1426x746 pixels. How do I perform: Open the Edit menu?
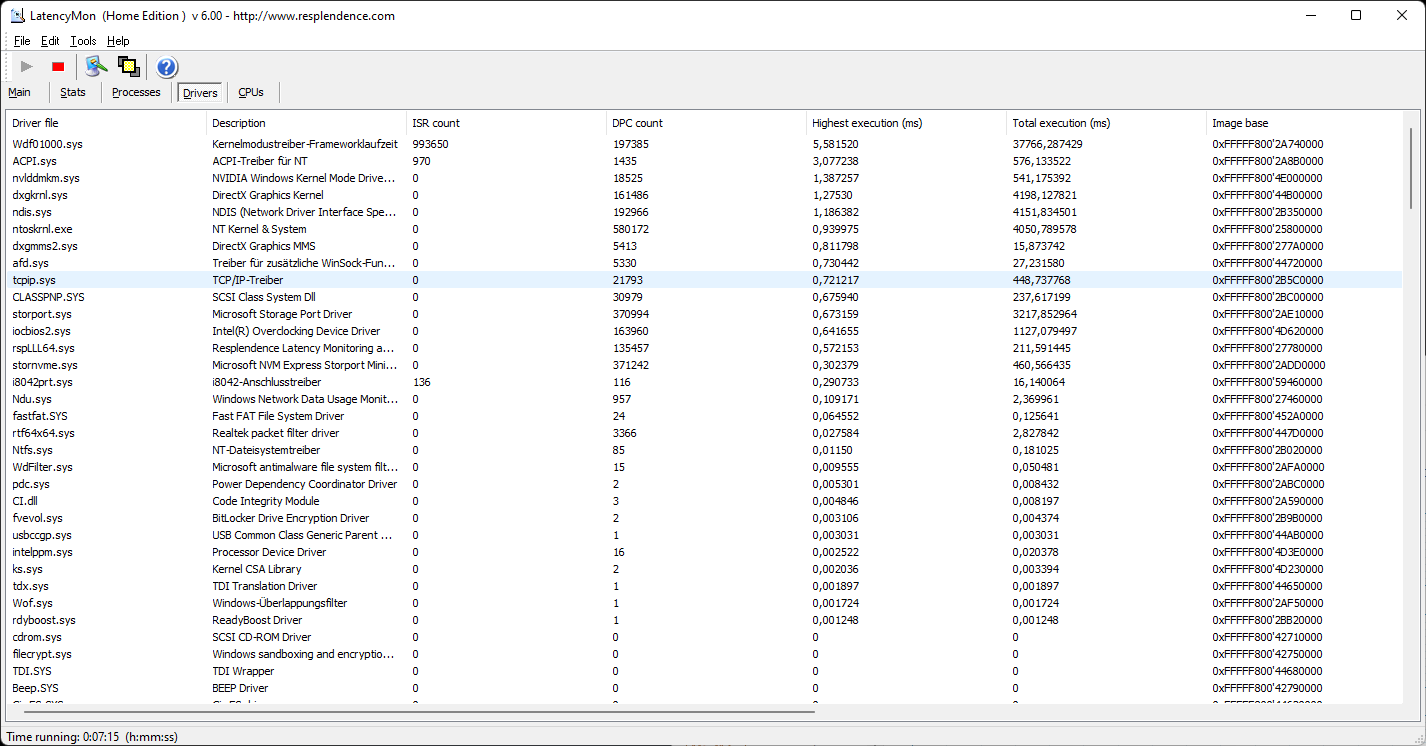point(50,41)
